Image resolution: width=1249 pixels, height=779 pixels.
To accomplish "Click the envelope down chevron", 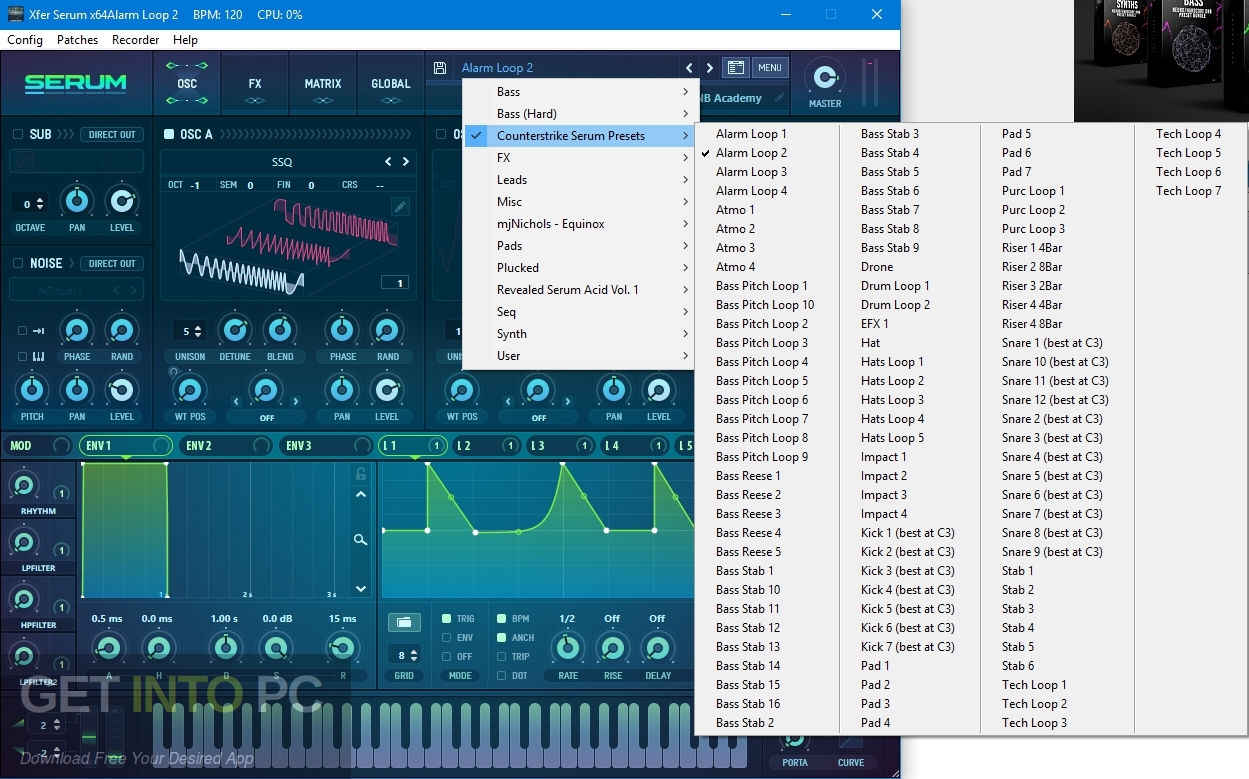I will [361, 589].
